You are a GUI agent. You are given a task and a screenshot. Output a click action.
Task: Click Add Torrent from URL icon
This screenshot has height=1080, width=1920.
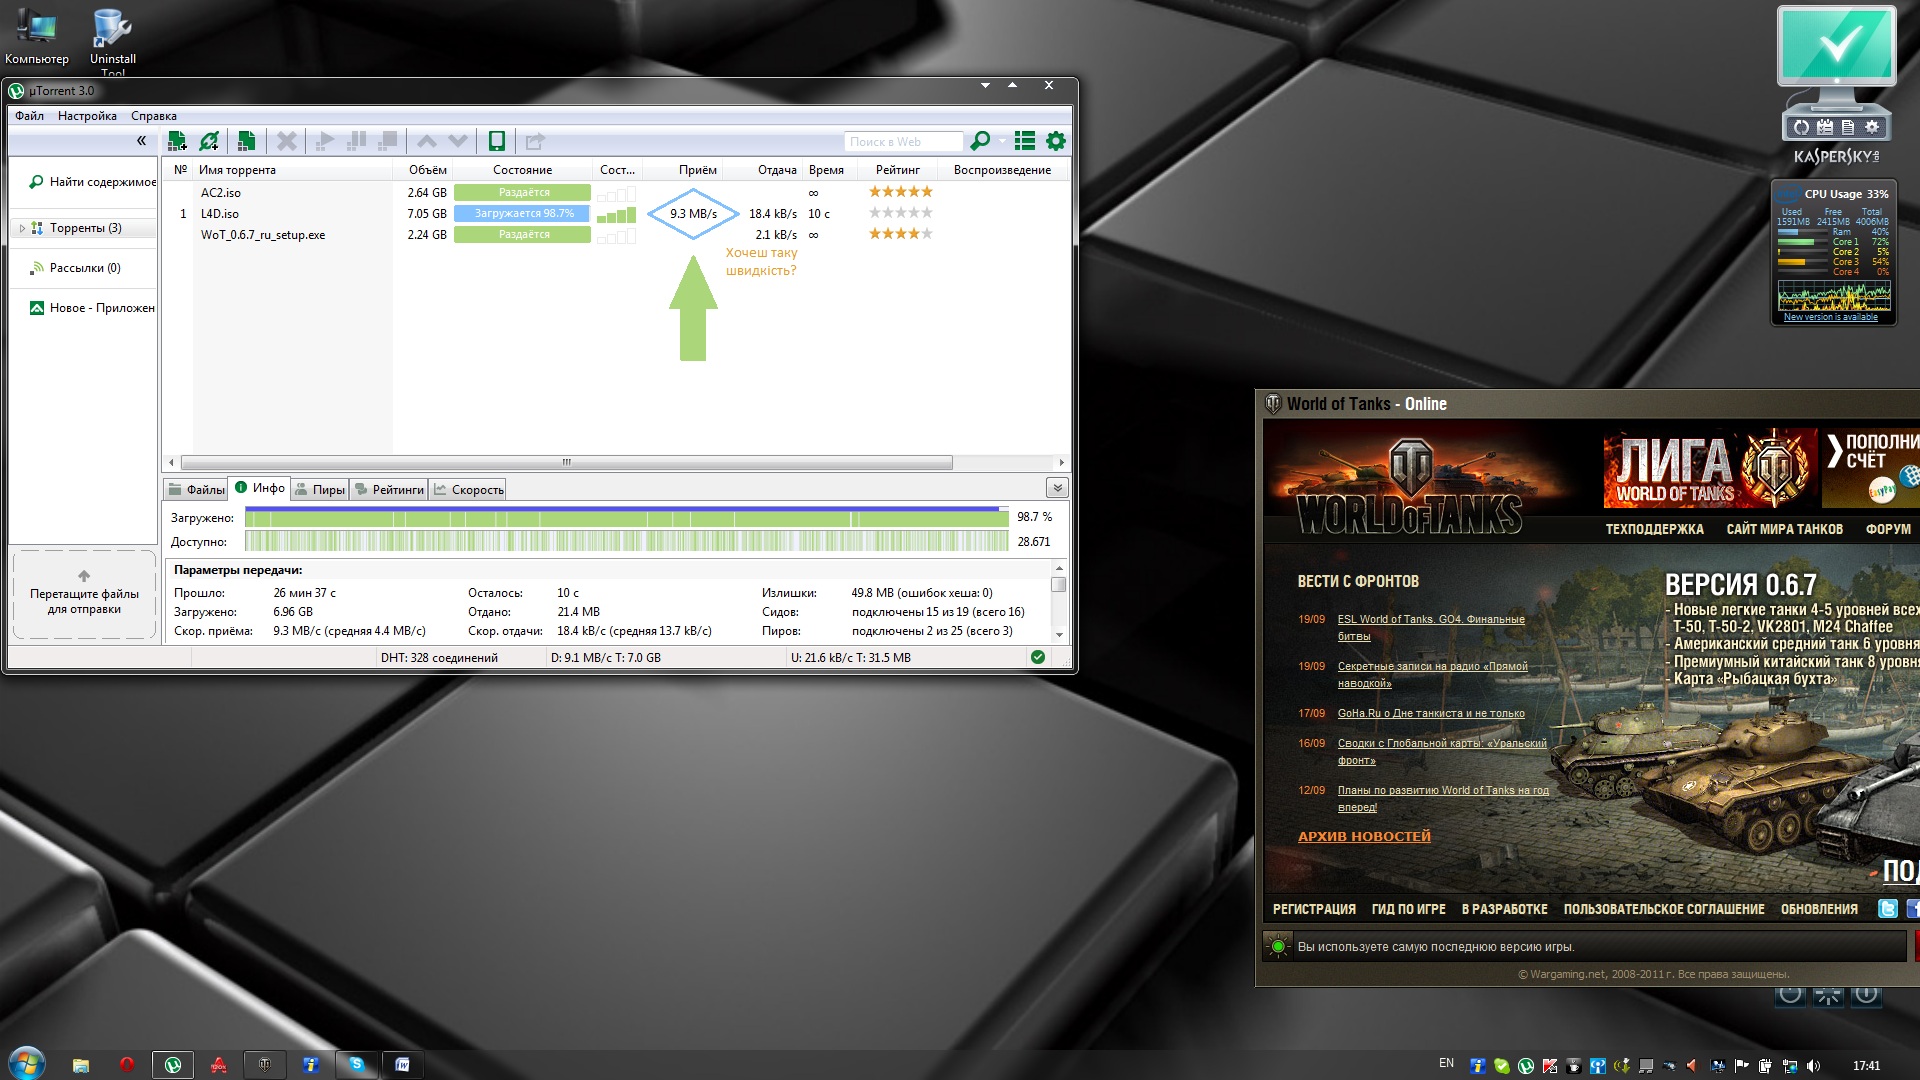pos(209,141)
